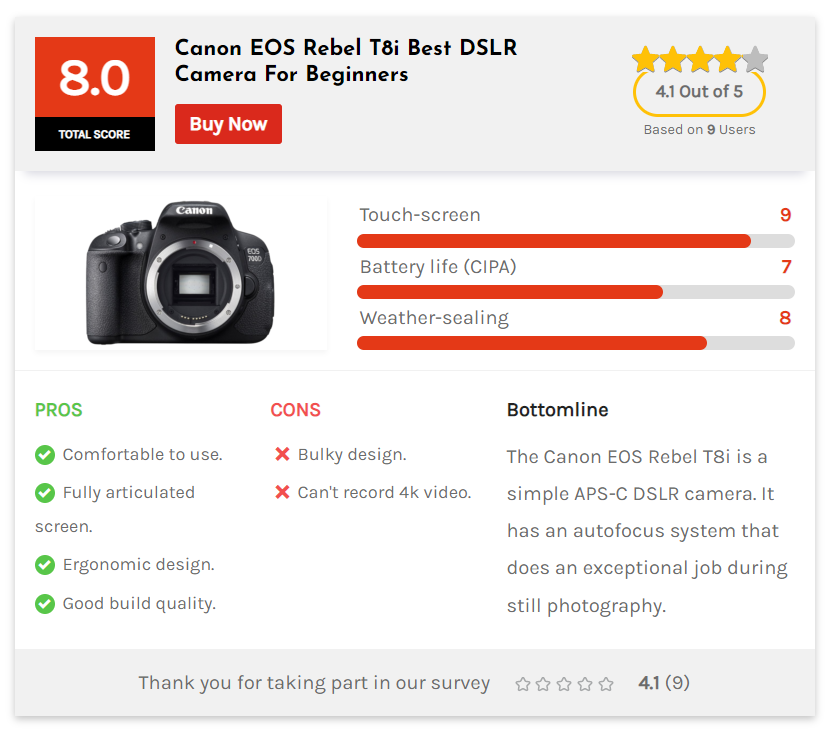
Task: Click the Canon EOS Rebel T8i title
Action: click(x=346, y=61)
